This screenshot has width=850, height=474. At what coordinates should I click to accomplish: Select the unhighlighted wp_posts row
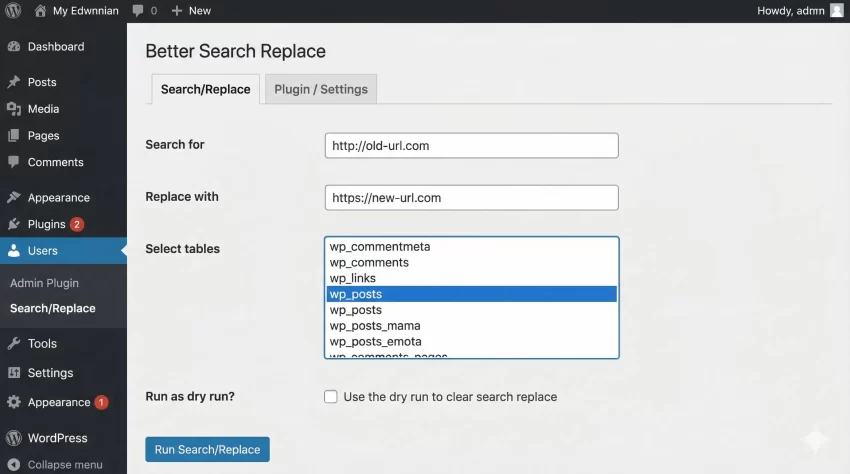pyautogui.click(x=472, y=310)
